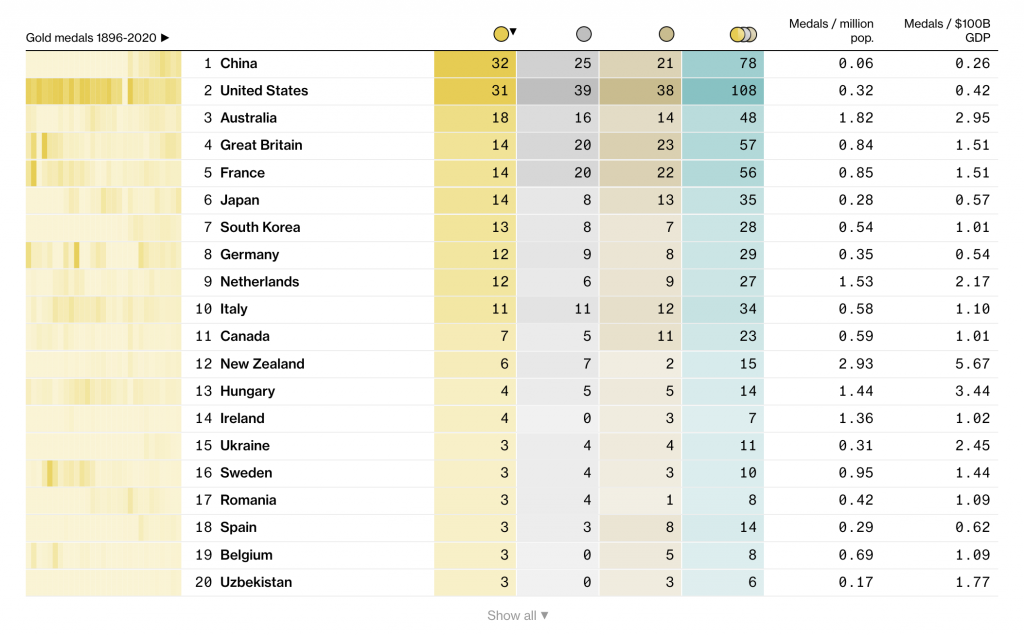Sort table by the gold medal icon

coord(501,33)
